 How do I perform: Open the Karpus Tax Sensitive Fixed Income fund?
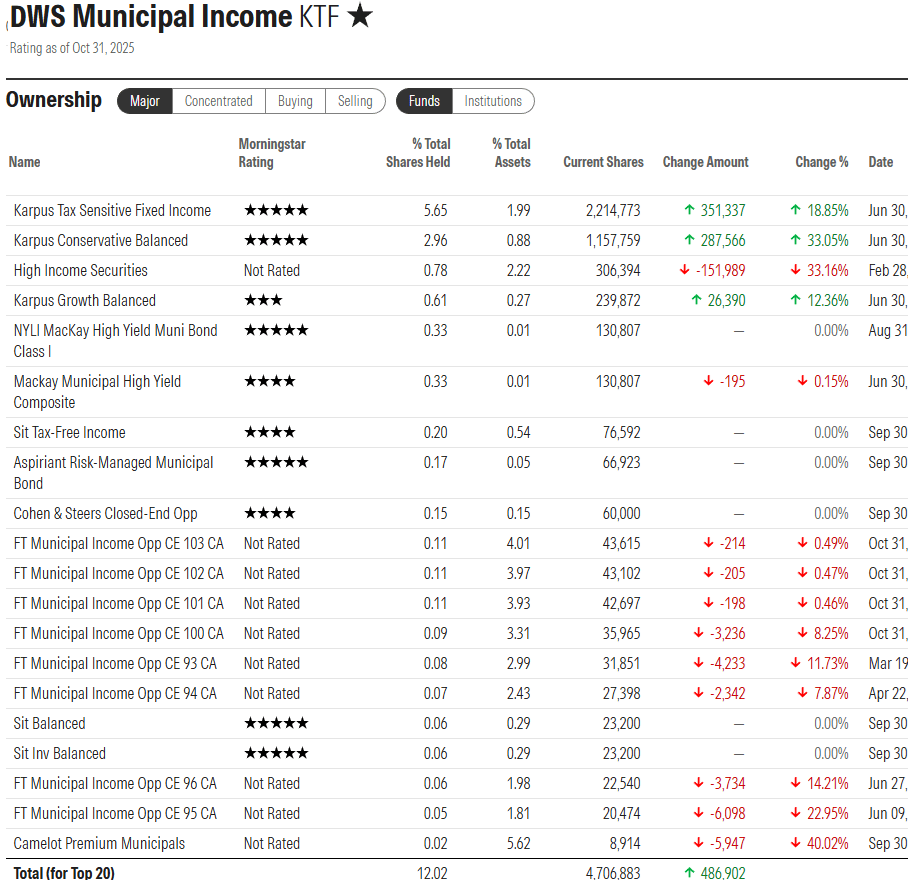[x=111, y=210]
